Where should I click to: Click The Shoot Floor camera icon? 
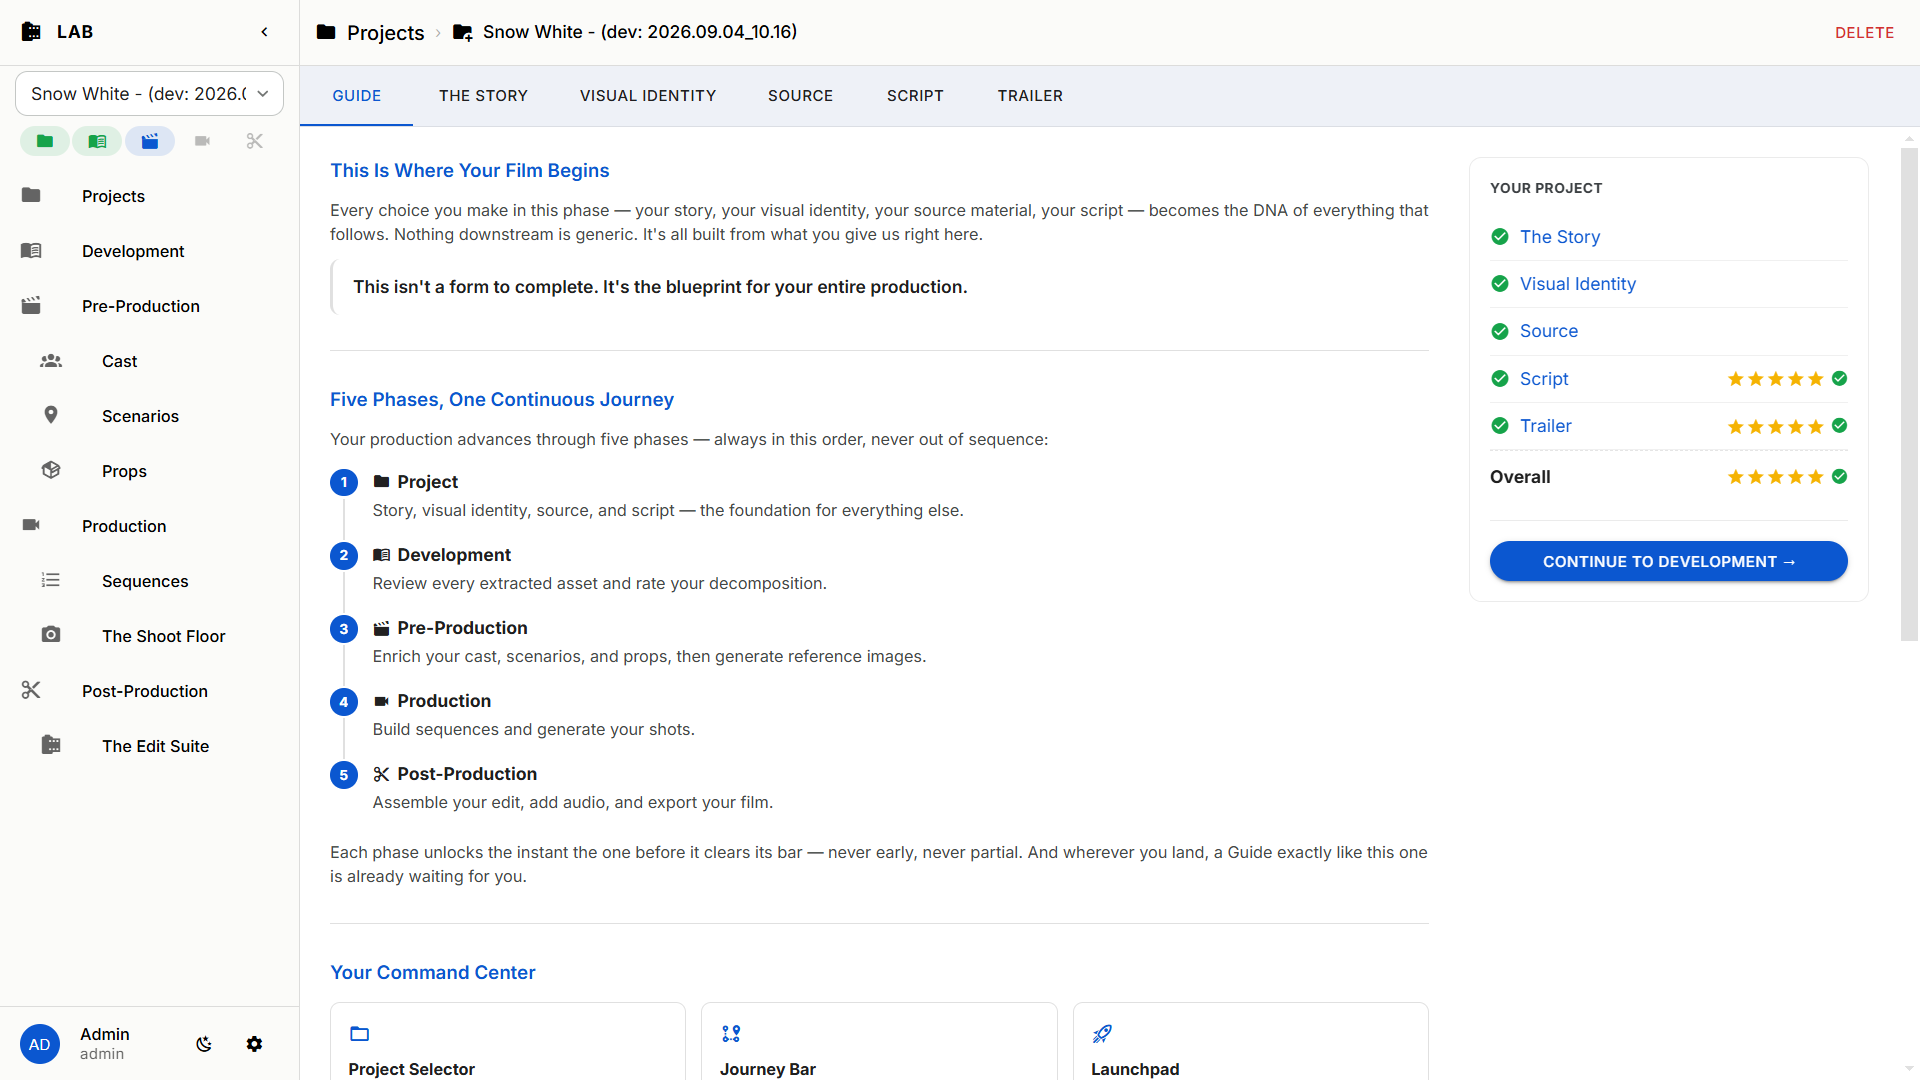pos(51,635)
